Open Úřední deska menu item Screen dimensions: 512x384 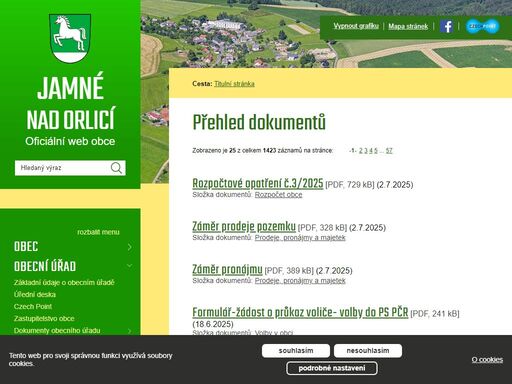click(x=35, y=295)
